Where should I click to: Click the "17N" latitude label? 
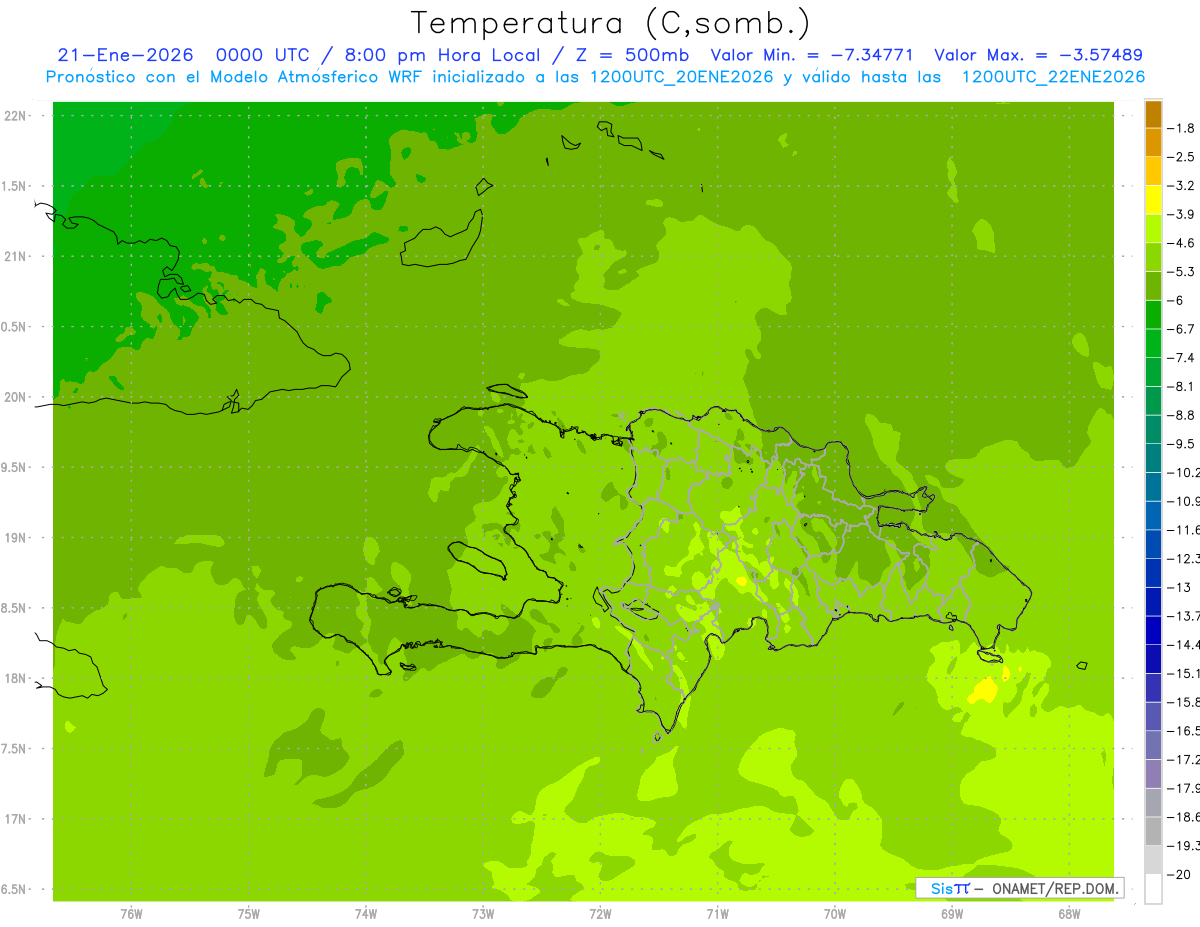point(15,819)
